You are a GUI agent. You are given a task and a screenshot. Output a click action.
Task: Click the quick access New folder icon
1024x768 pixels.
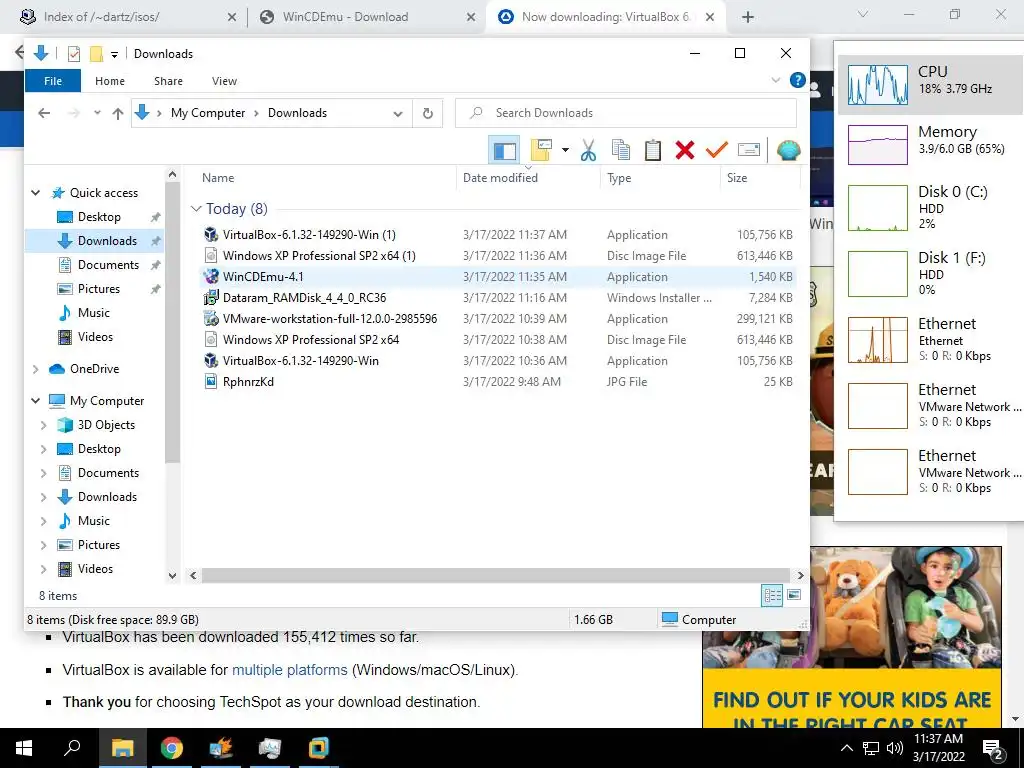point(96,54)
